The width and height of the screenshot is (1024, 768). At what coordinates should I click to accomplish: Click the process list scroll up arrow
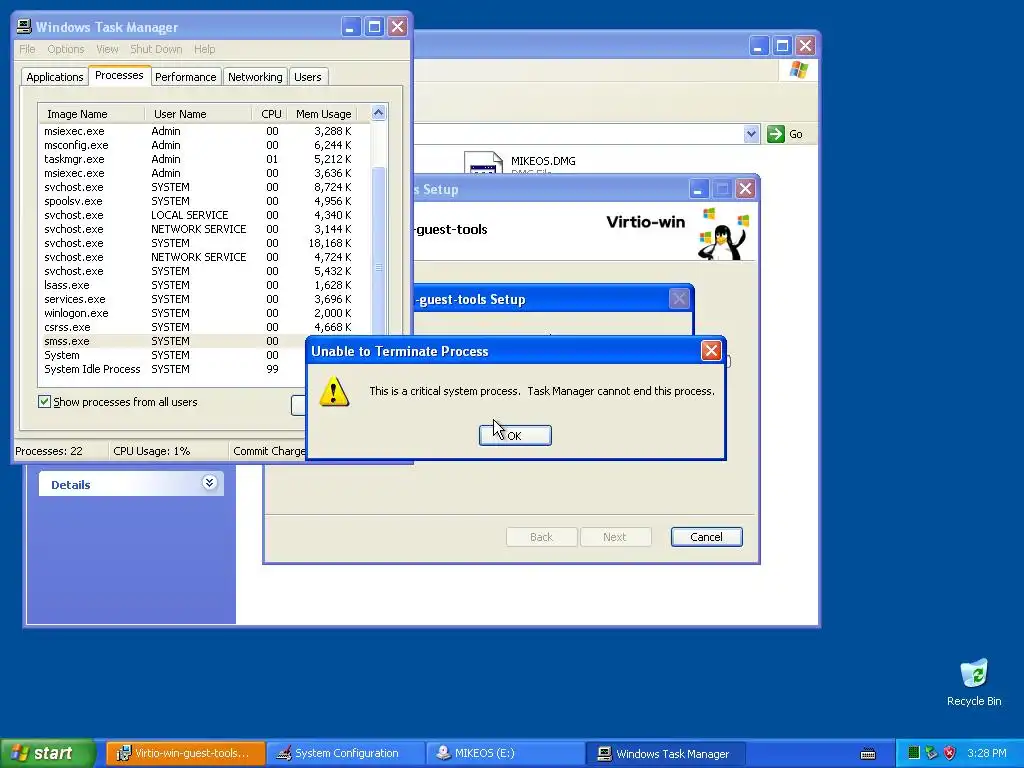coord(378,113)
